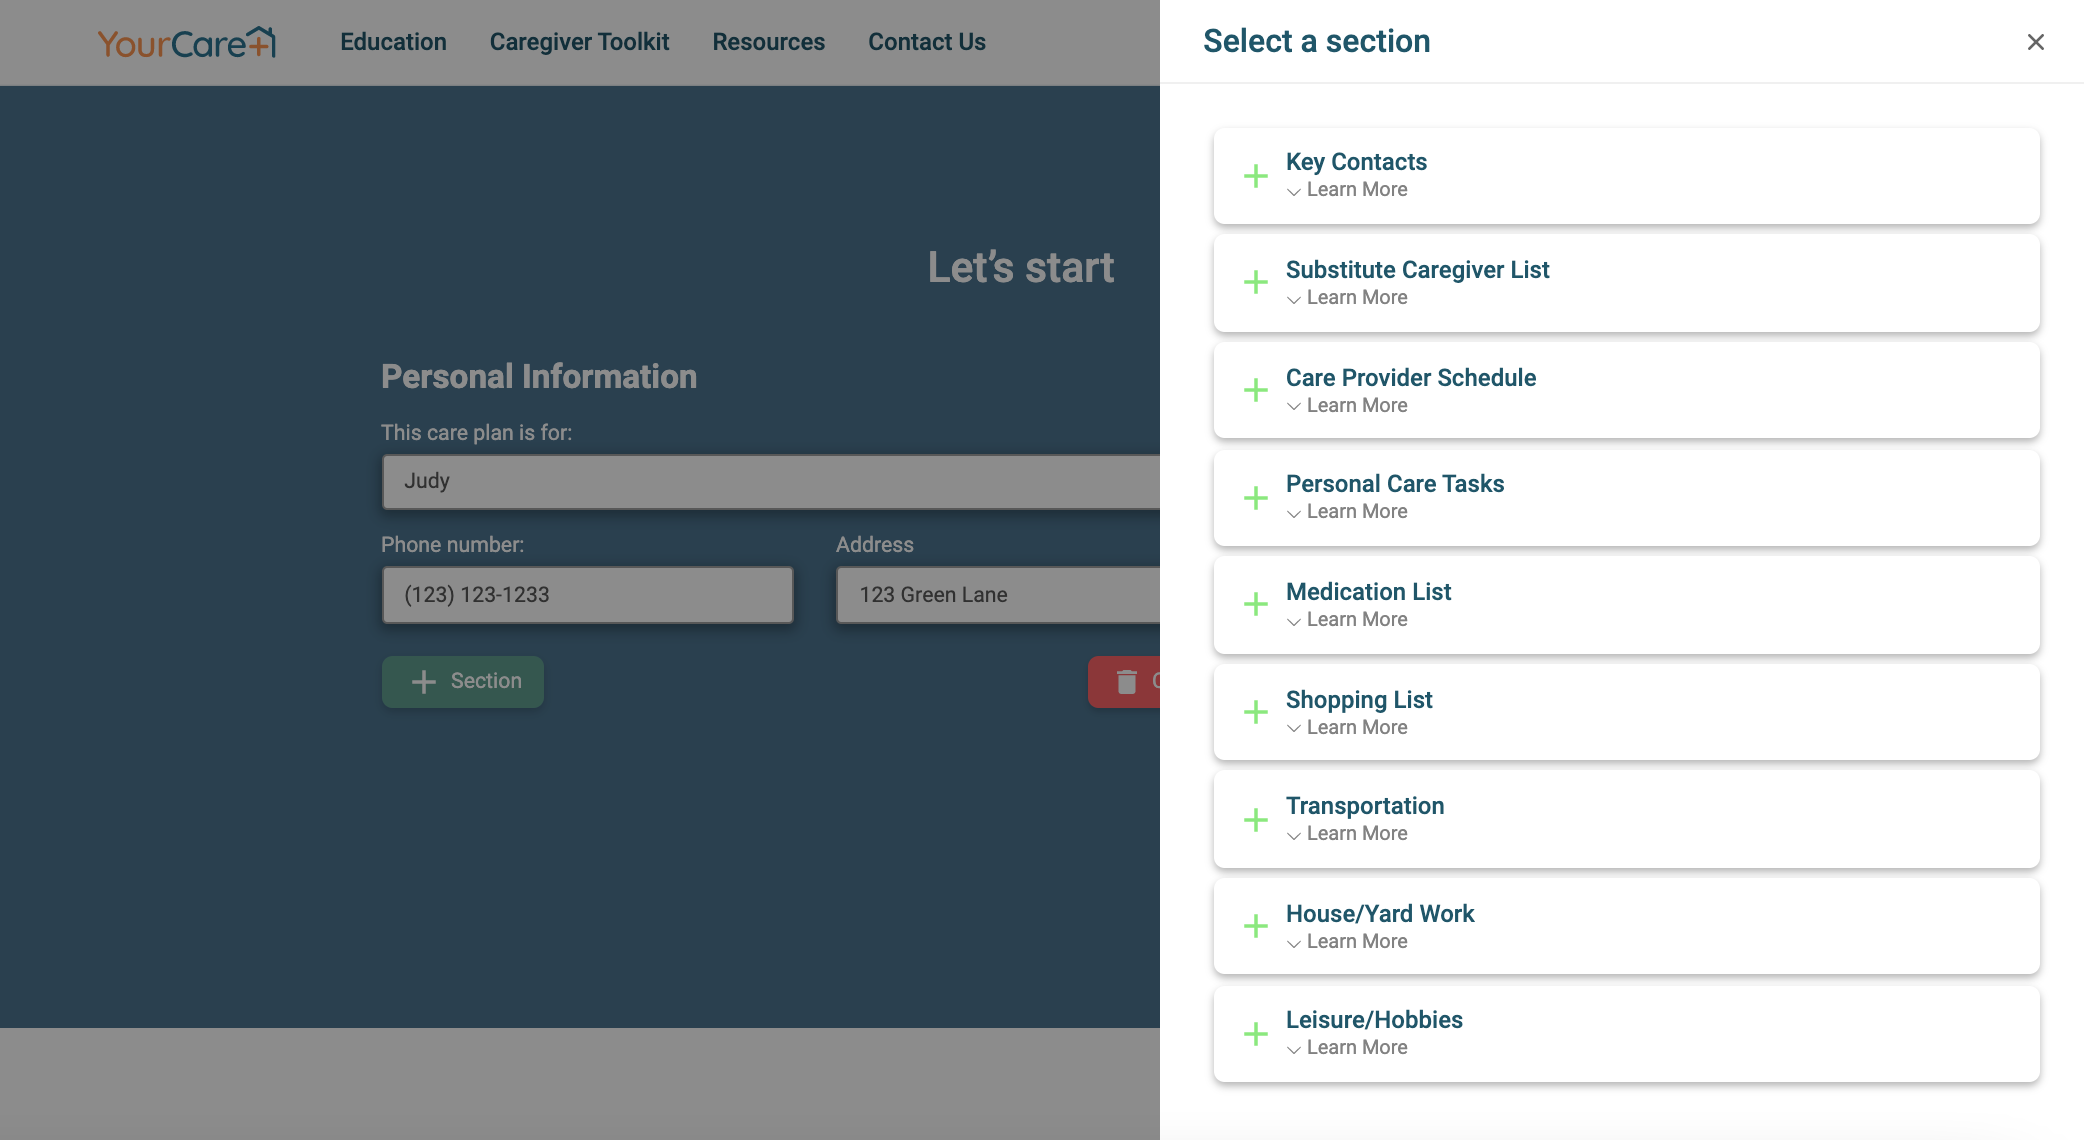Expand Learn More under House/Yard Work

(x=1347, y=942)
